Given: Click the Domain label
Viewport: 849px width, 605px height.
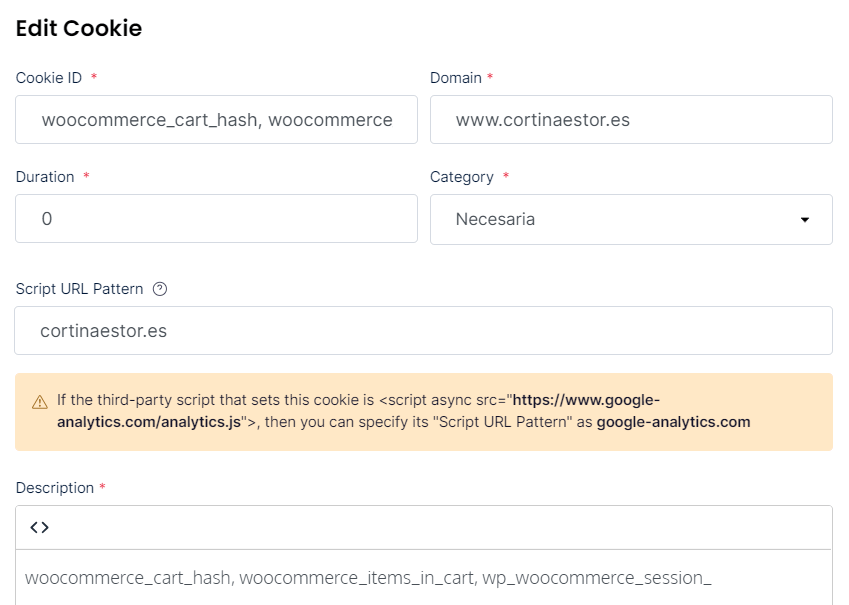Looking at the screenshot, I should [456, 78].
